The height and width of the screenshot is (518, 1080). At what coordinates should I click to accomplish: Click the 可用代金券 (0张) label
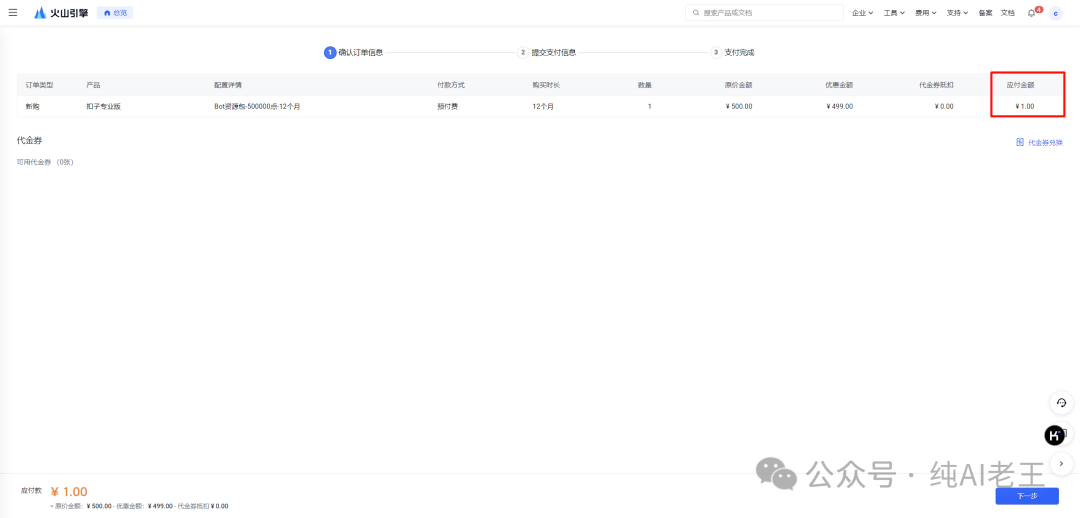45,163
